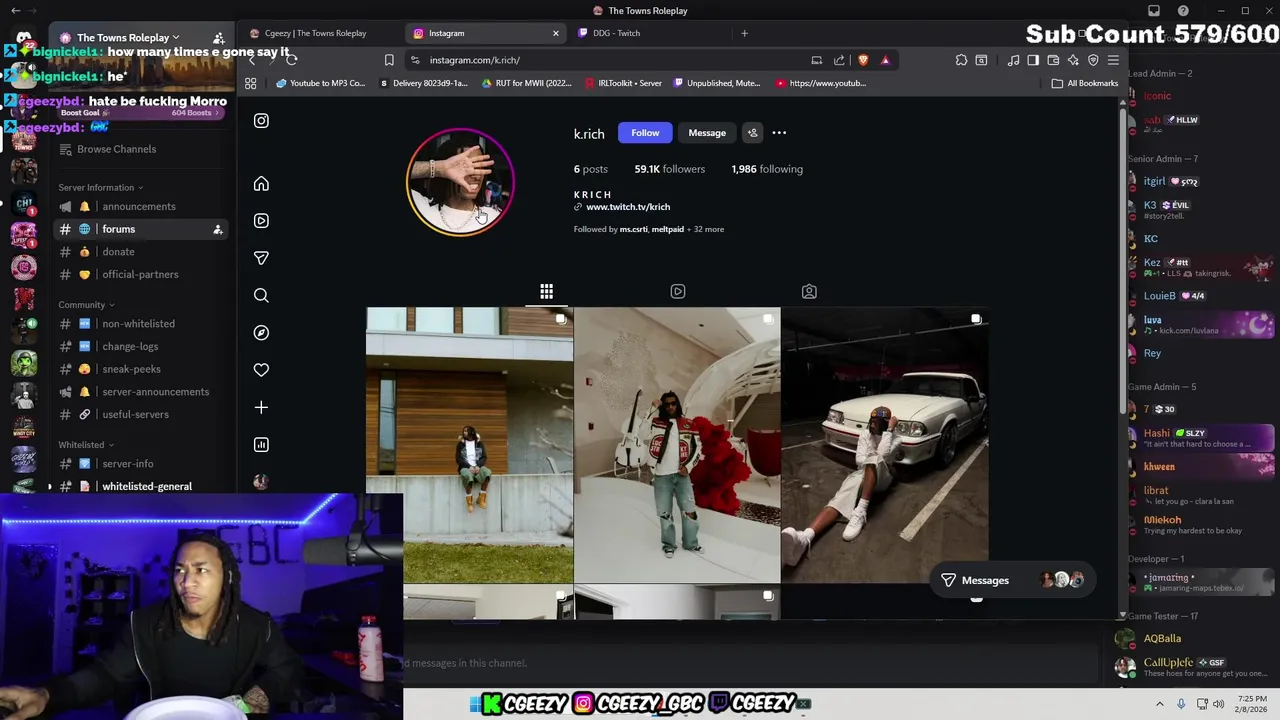Click invite icon next to forums channel

pyautogui.click(x=217, y=230)
